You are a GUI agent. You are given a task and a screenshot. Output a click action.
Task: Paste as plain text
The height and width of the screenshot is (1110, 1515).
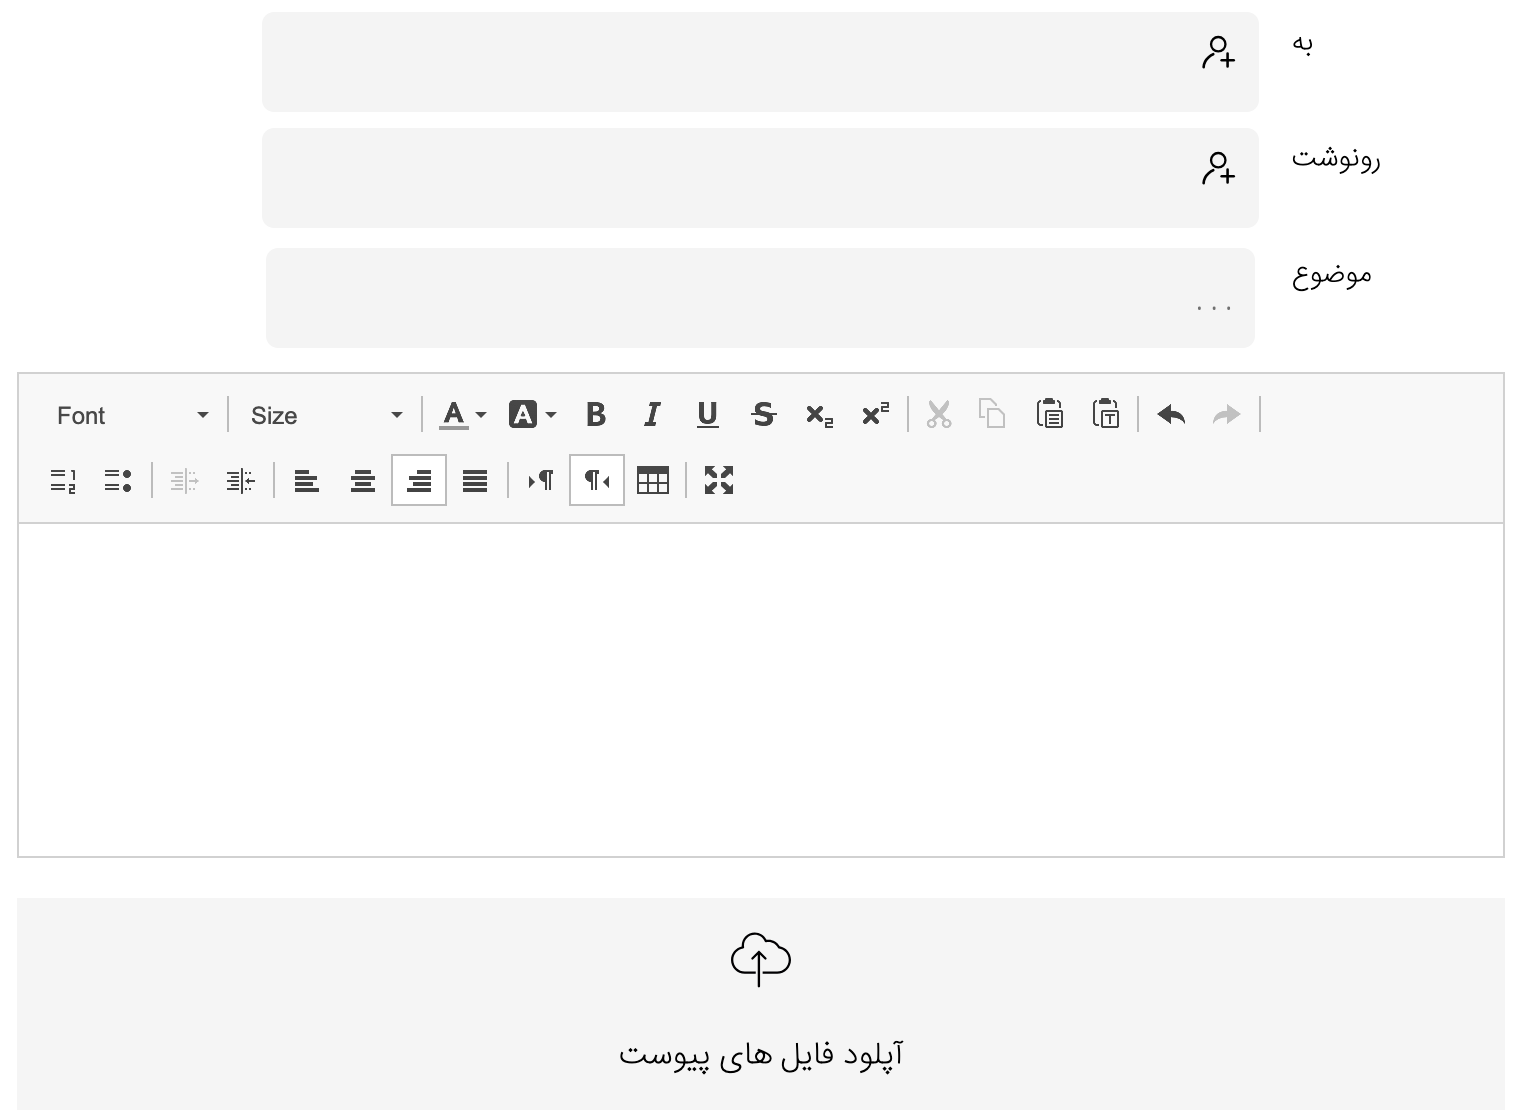tap(1106, 414)
